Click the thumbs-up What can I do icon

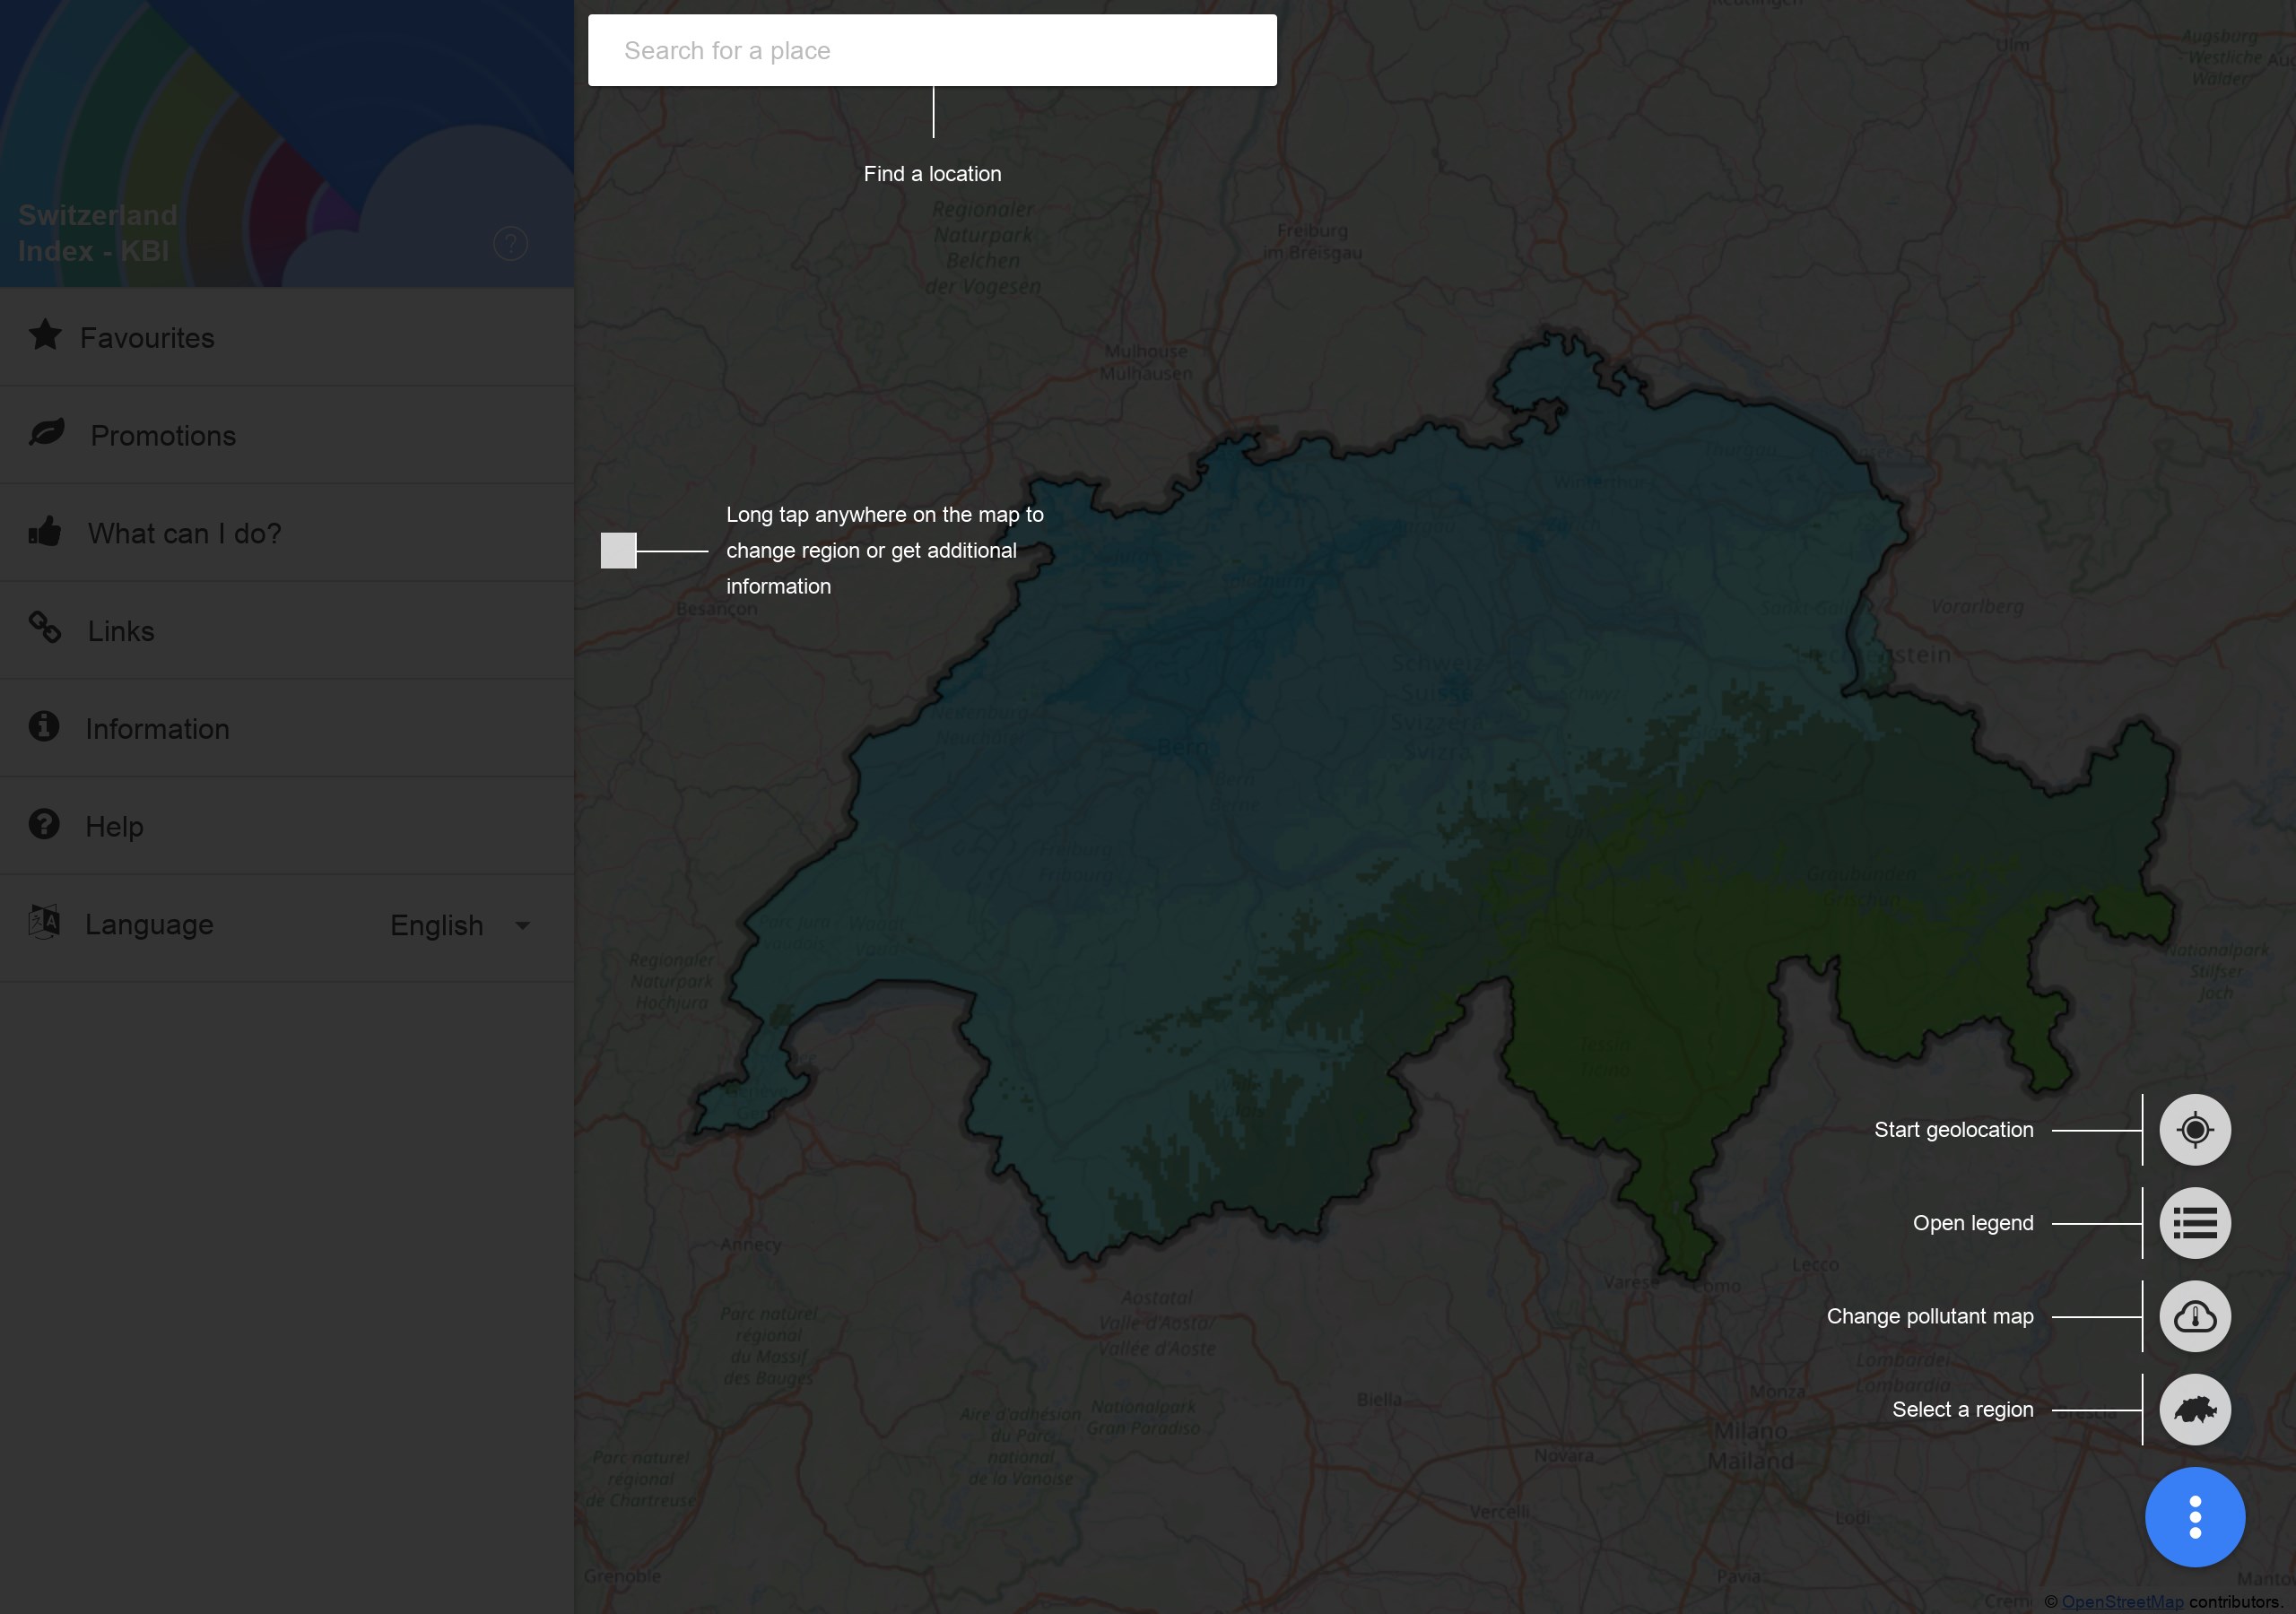click(45, 531)
